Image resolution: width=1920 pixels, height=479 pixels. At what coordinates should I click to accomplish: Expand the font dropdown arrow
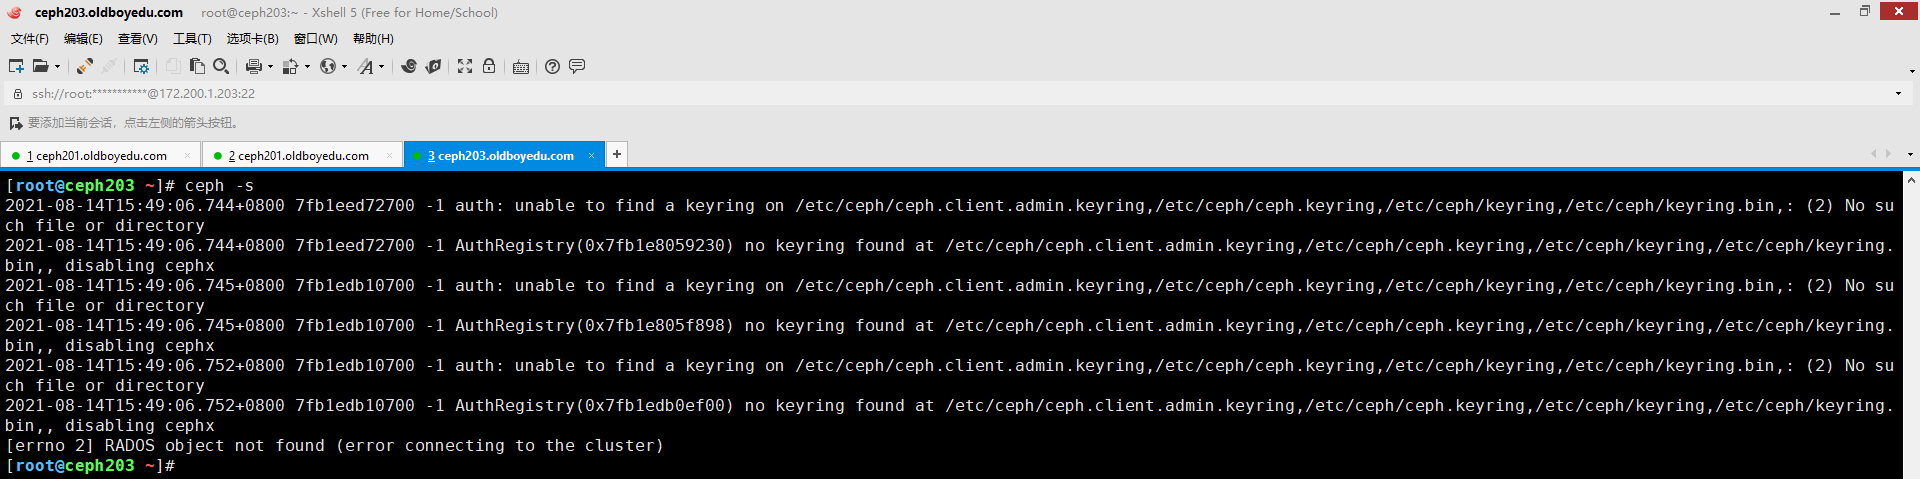point(381,67)
